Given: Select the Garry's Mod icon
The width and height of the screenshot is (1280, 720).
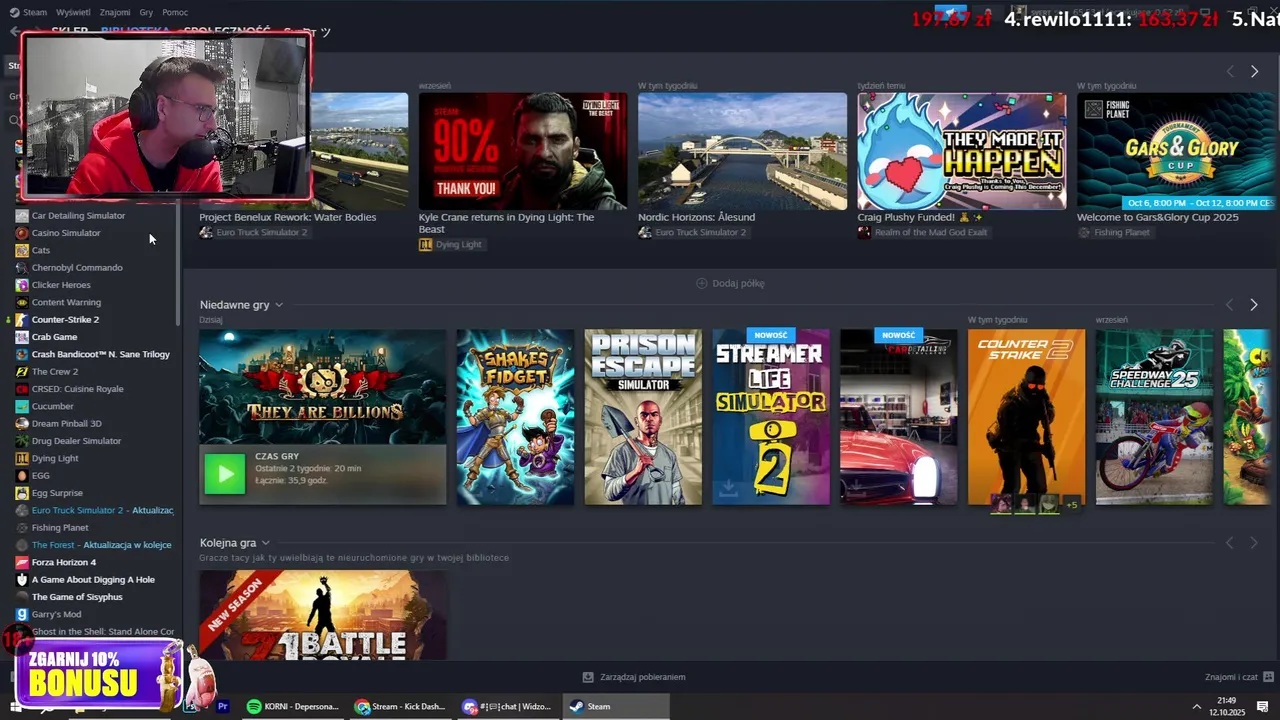Looking at the screenshot, I should click(x=21, y=614).
